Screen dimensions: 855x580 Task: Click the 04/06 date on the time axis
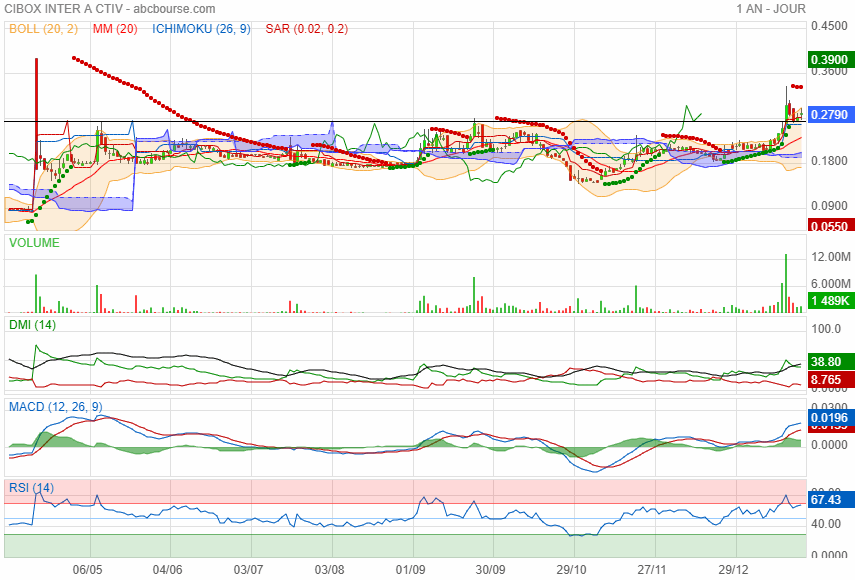tap(167, 570)
